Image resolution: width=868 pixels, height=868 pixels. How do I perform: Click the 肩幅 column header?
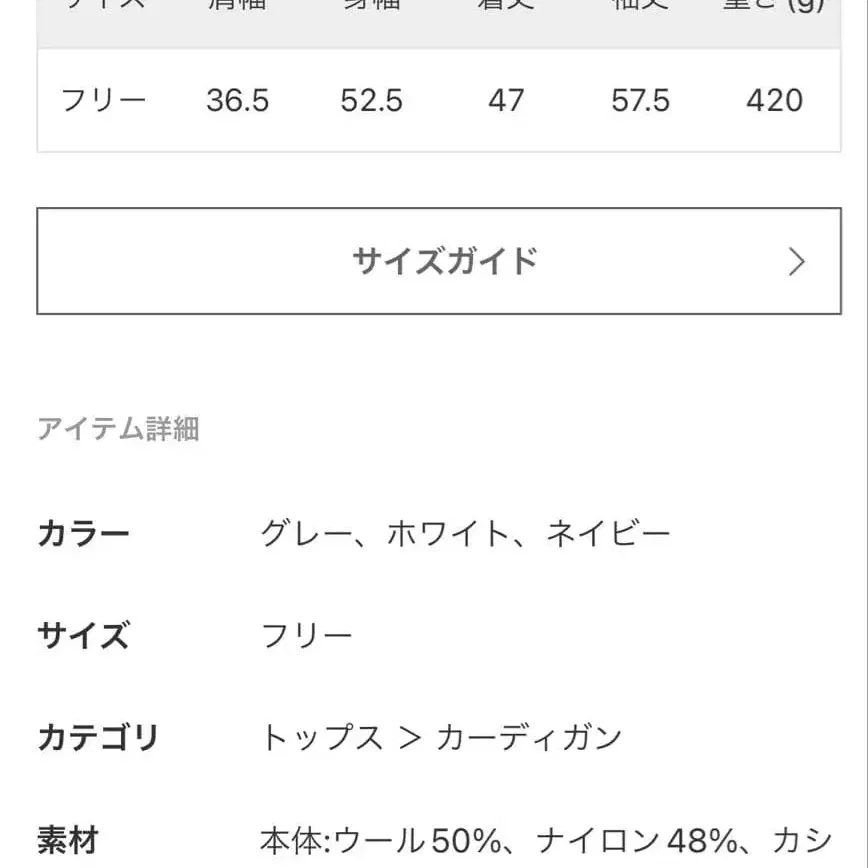click(239, 8)
